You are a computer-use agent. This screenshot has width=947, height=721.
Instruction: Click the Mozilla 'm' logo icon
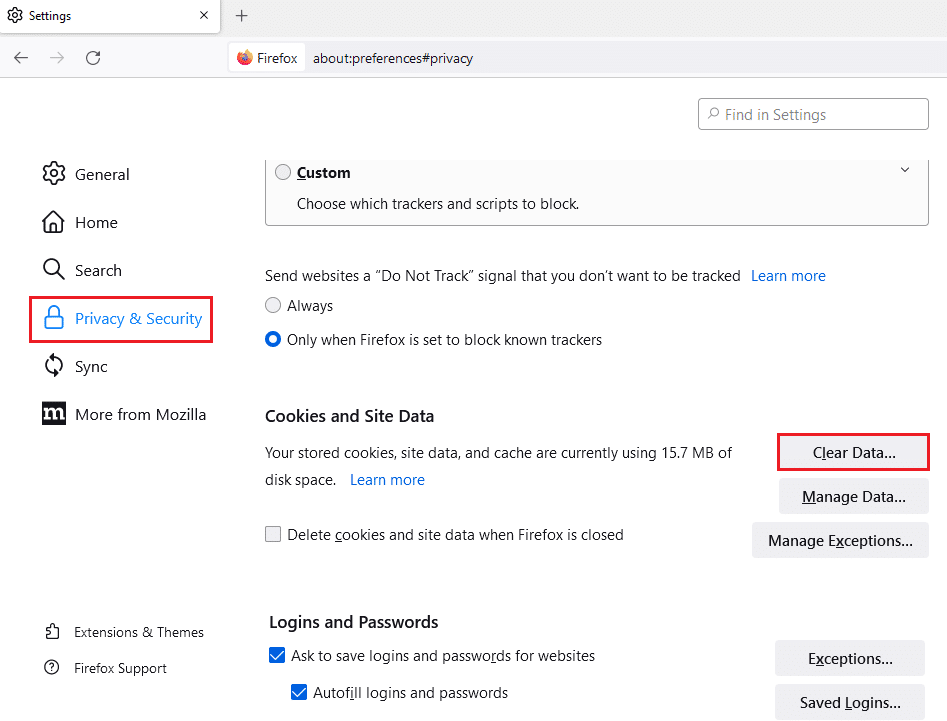coord(54,414)
